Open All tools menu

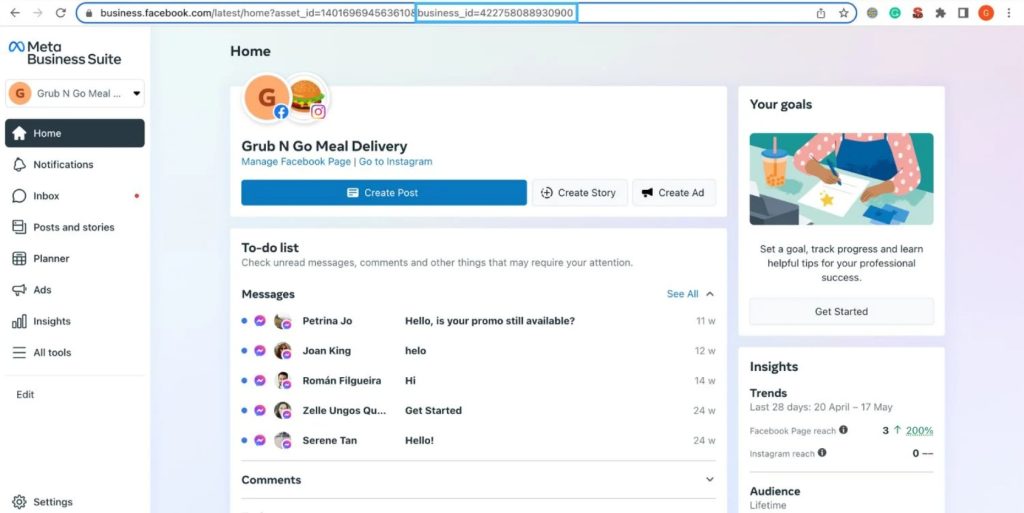coord(75,352)
